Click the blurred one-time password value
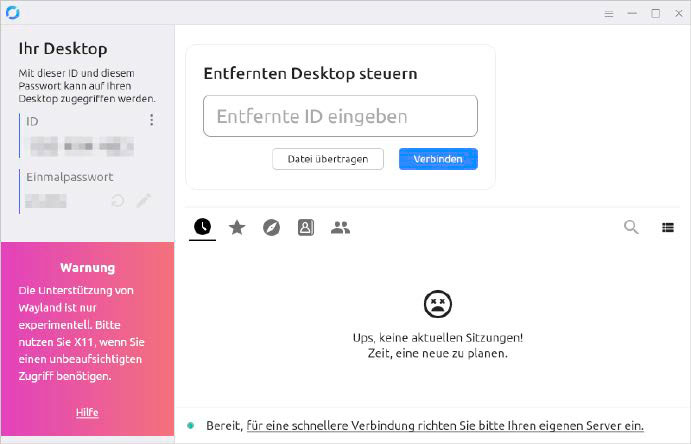 (46, 201)
